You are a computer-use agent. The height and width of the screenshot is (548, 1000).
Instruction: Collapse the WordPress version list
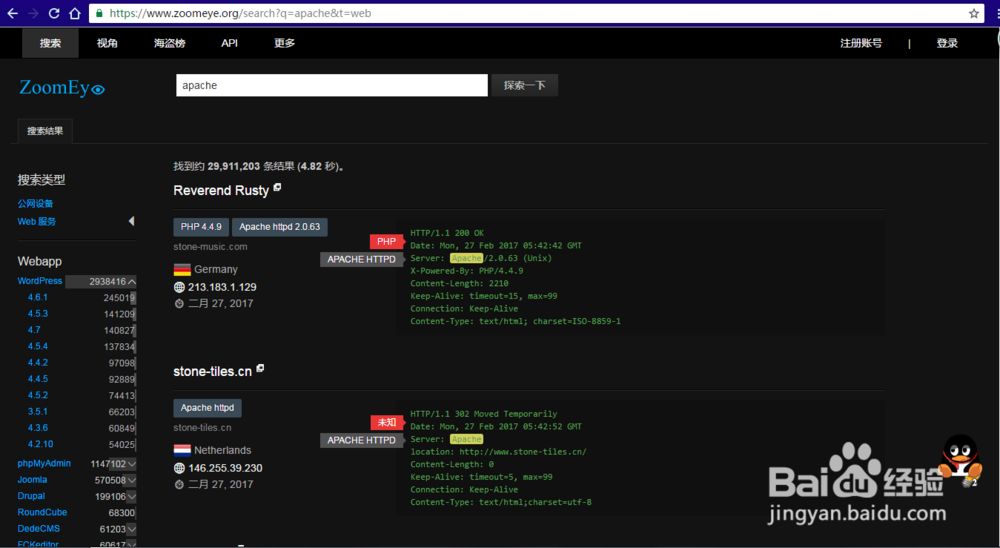131,281
